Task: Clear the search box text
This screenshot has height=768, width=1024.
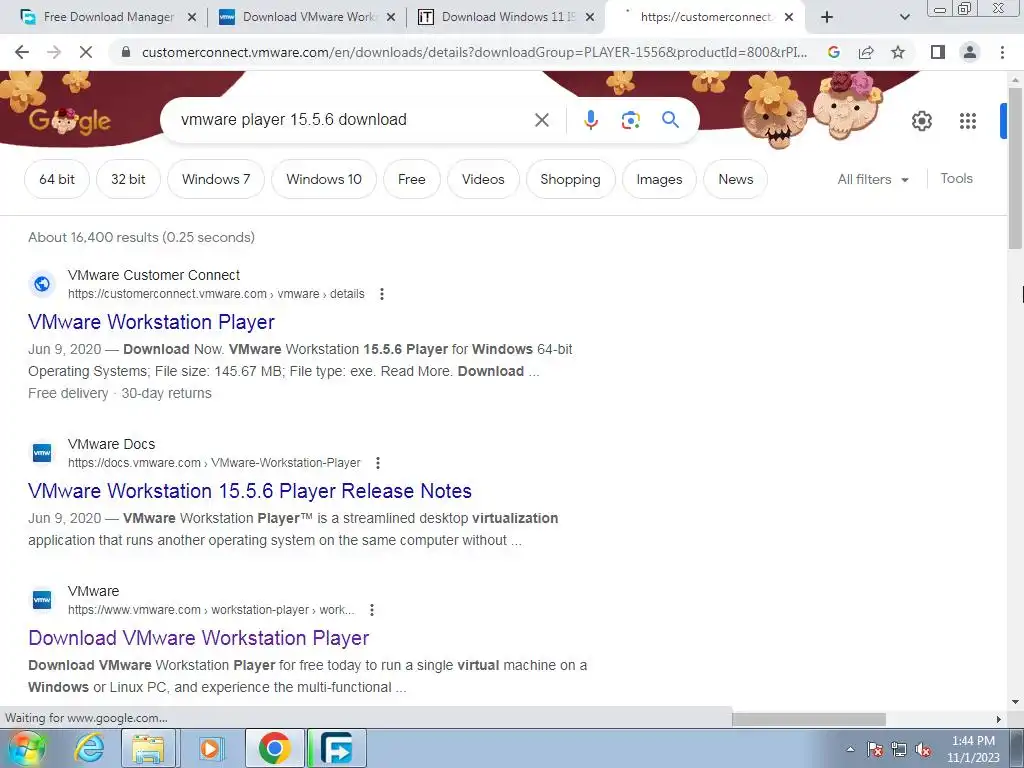Action: [541, 120]
